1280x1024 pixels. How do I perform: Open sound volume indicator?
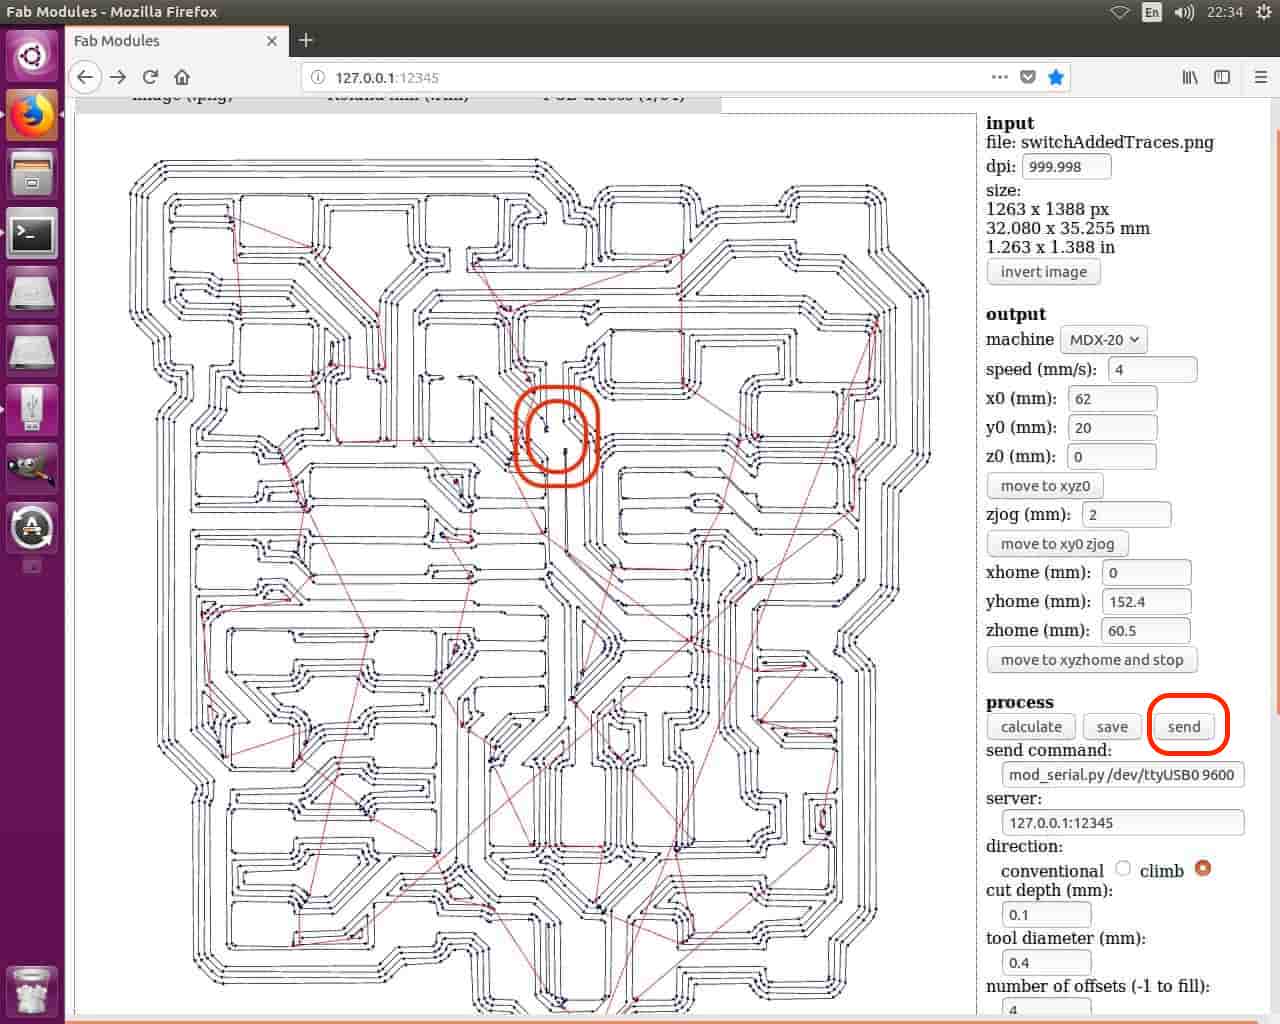point(1184,12)
